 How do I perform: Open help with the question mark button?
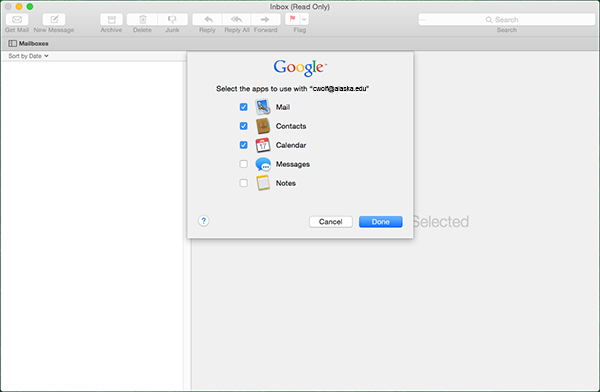[204, 221]
